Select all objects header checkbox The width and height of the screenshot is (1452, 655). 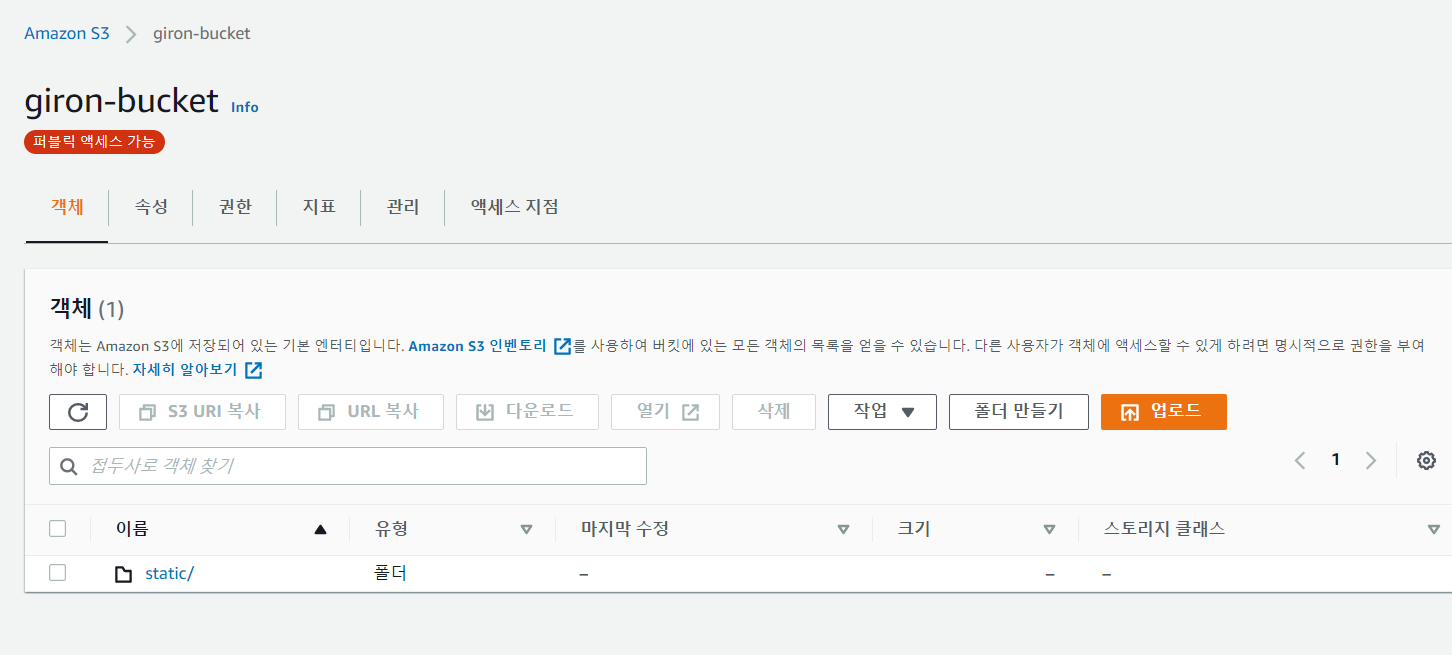point(58,529)
